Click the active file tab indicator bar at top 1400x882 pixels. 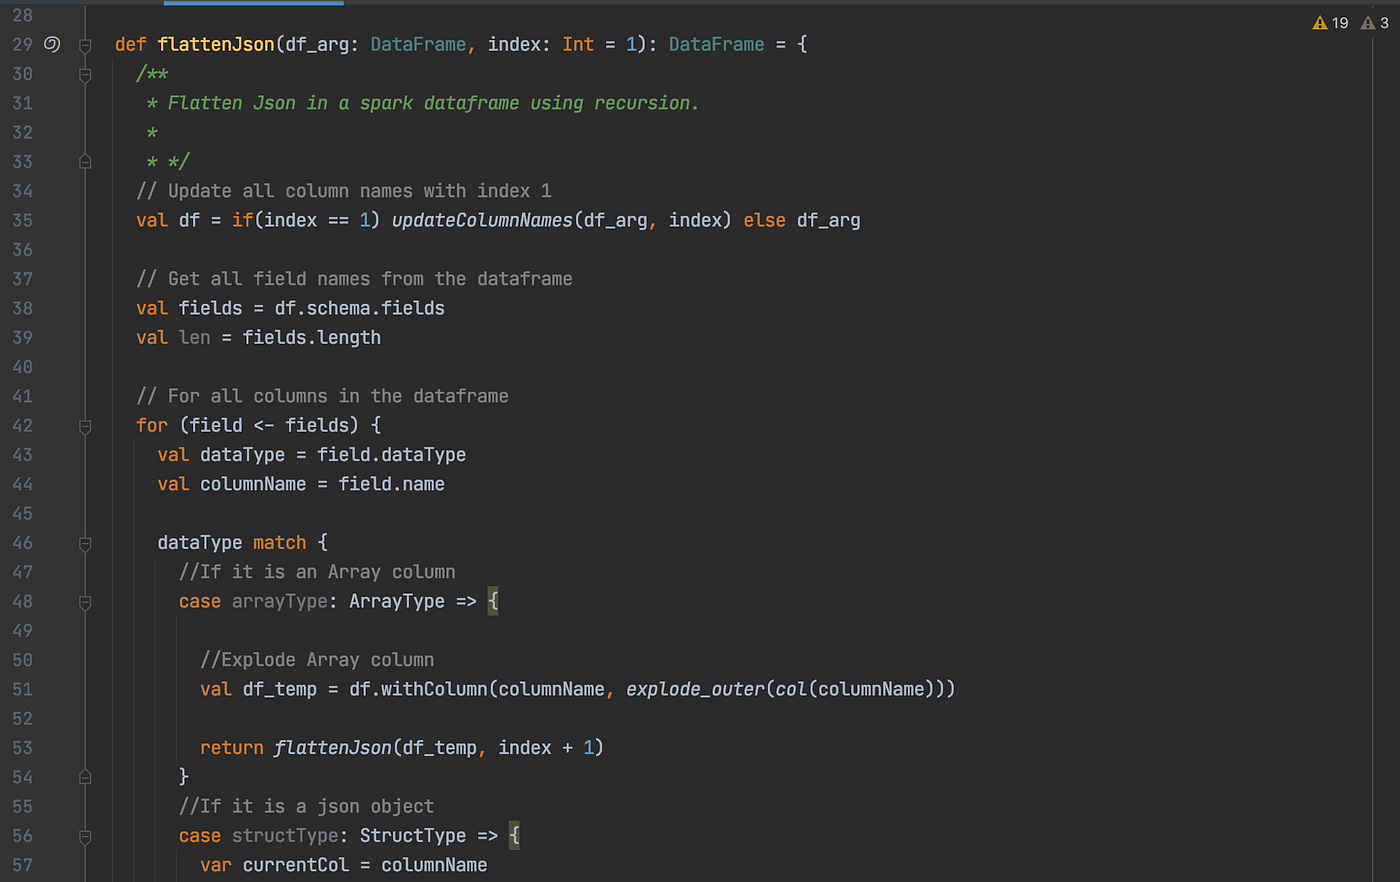252,4
